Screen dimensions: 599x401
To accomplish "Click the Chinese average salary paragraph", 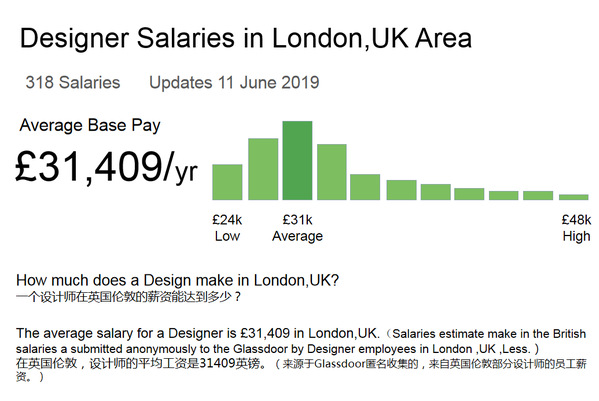I will point(301,370).
